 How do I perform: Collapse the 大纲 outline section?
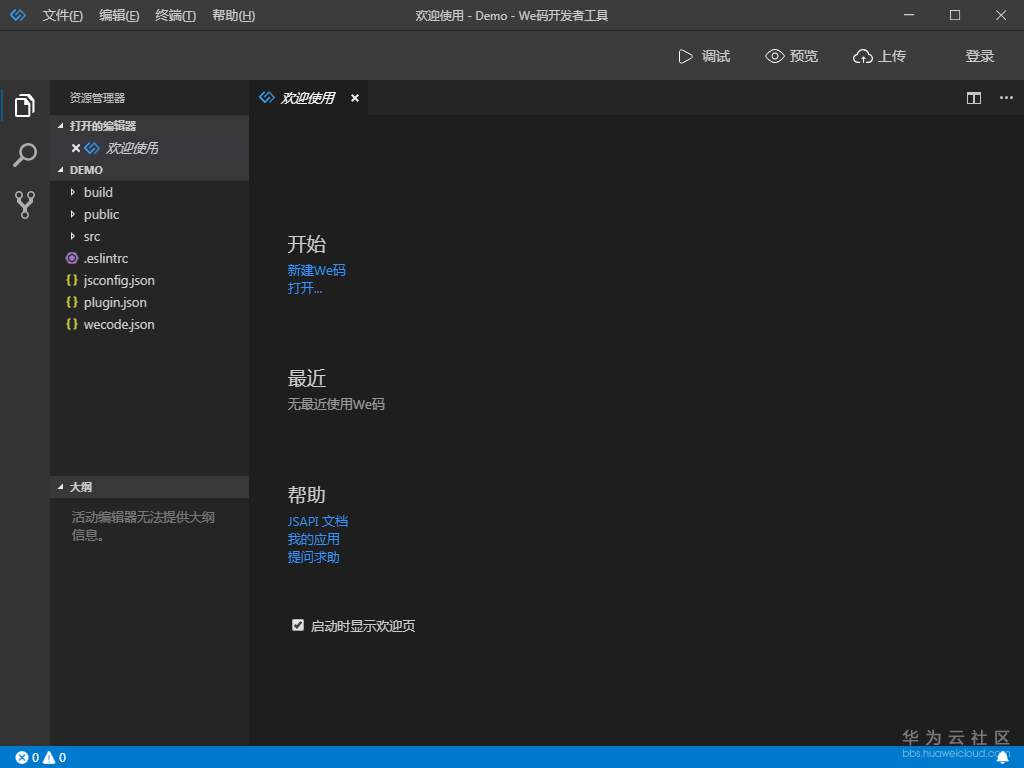pyautogui.click(x=150, y=487)
